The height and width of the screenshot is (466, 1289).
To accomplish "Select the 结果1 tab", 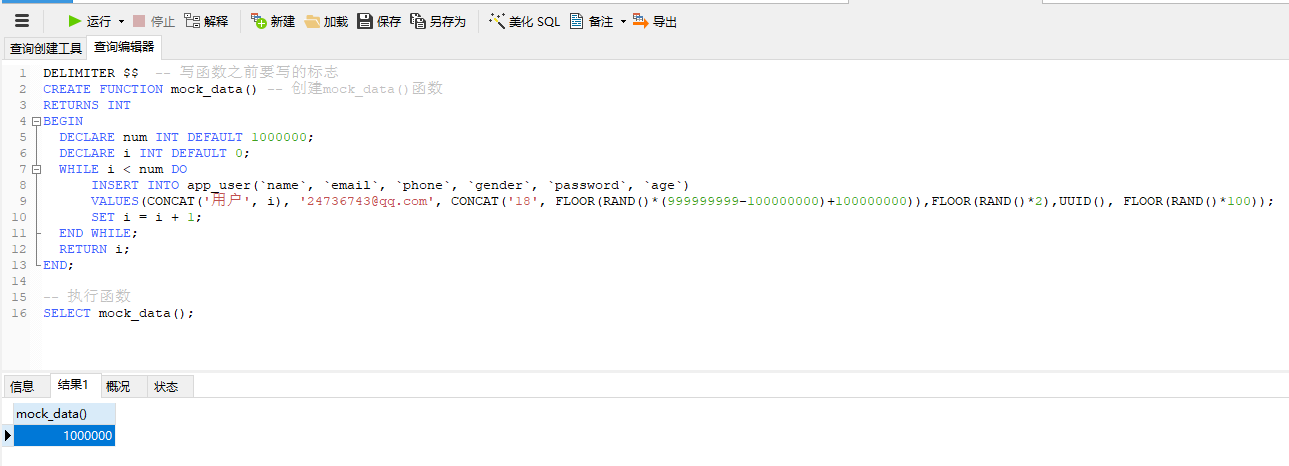I will pyautogui.click(x=73, y=385).
